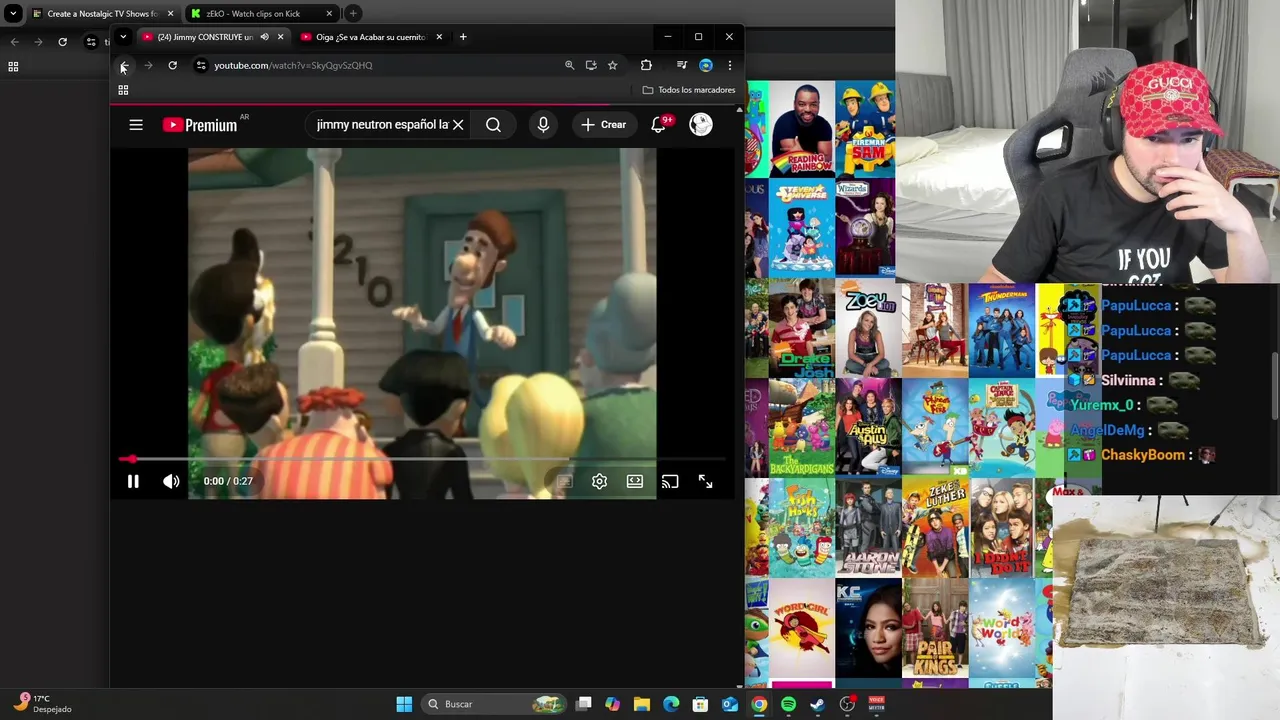The image size is (1280, 720).
Task: Select Pair of Kings show poster
Action: pyautogui.click(x=935, y=630)
